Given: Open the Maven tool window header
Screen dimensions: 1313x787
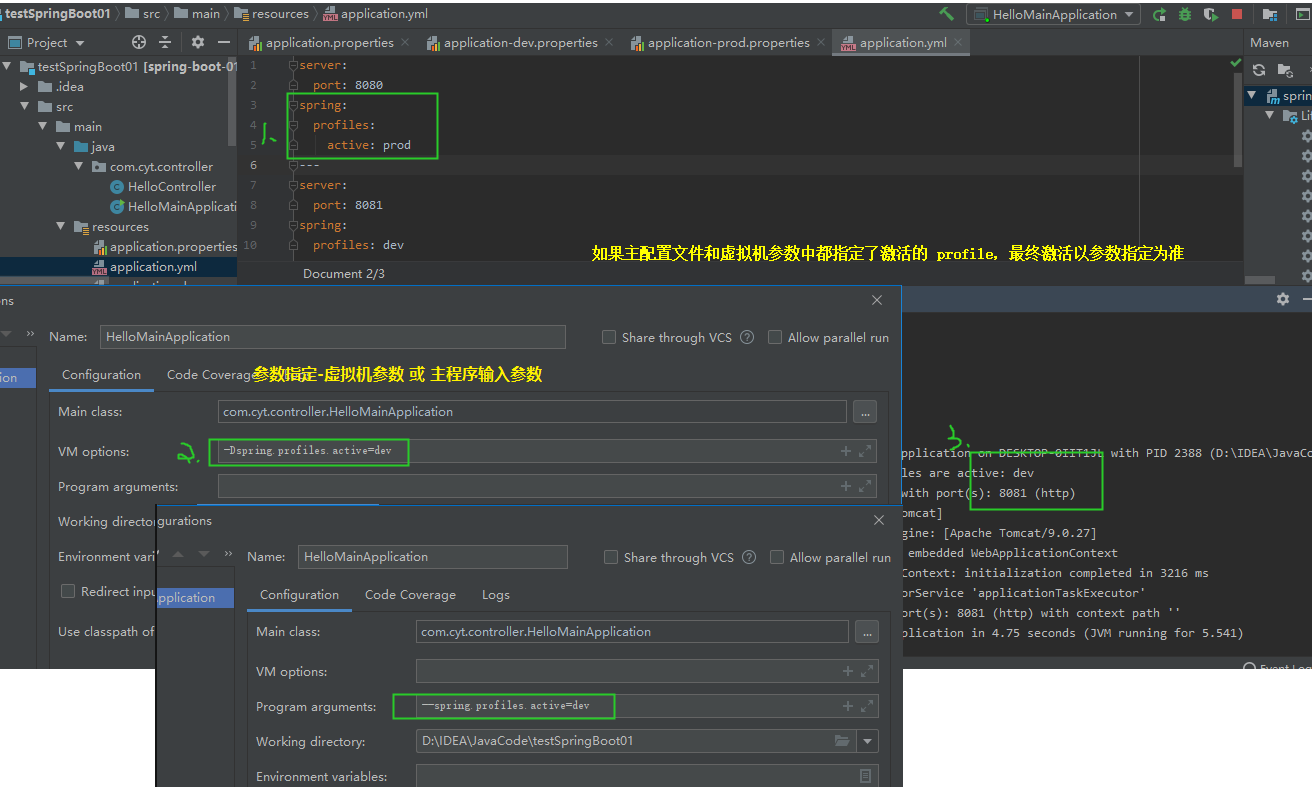Looking at the screenshot, I should pos(1270,42).
